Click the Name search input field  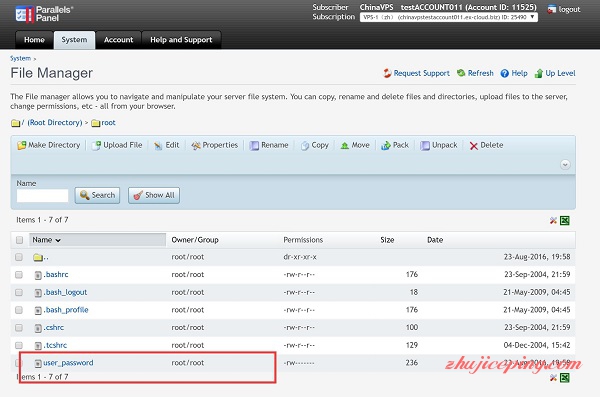[42, 196]
